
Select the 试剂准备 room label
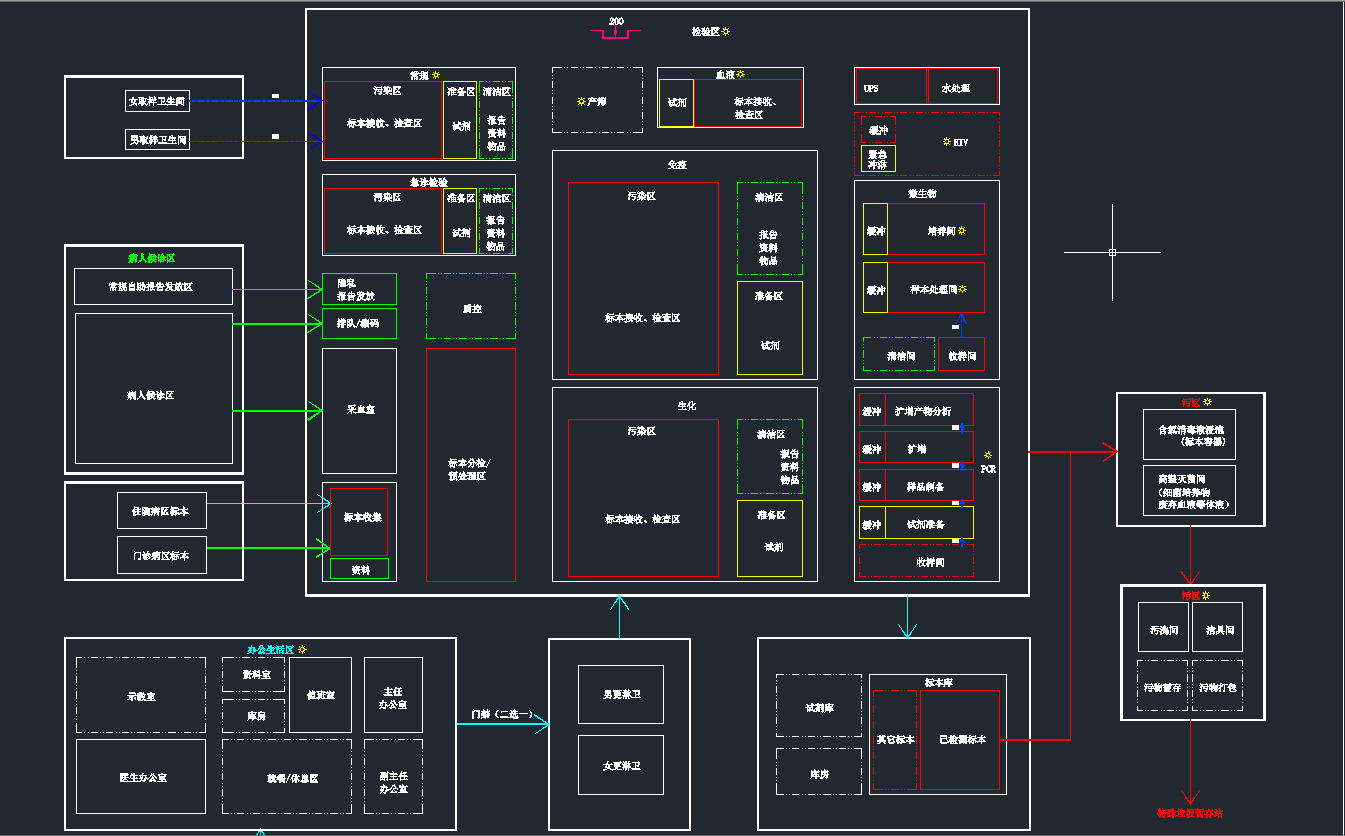coord(925,524)
